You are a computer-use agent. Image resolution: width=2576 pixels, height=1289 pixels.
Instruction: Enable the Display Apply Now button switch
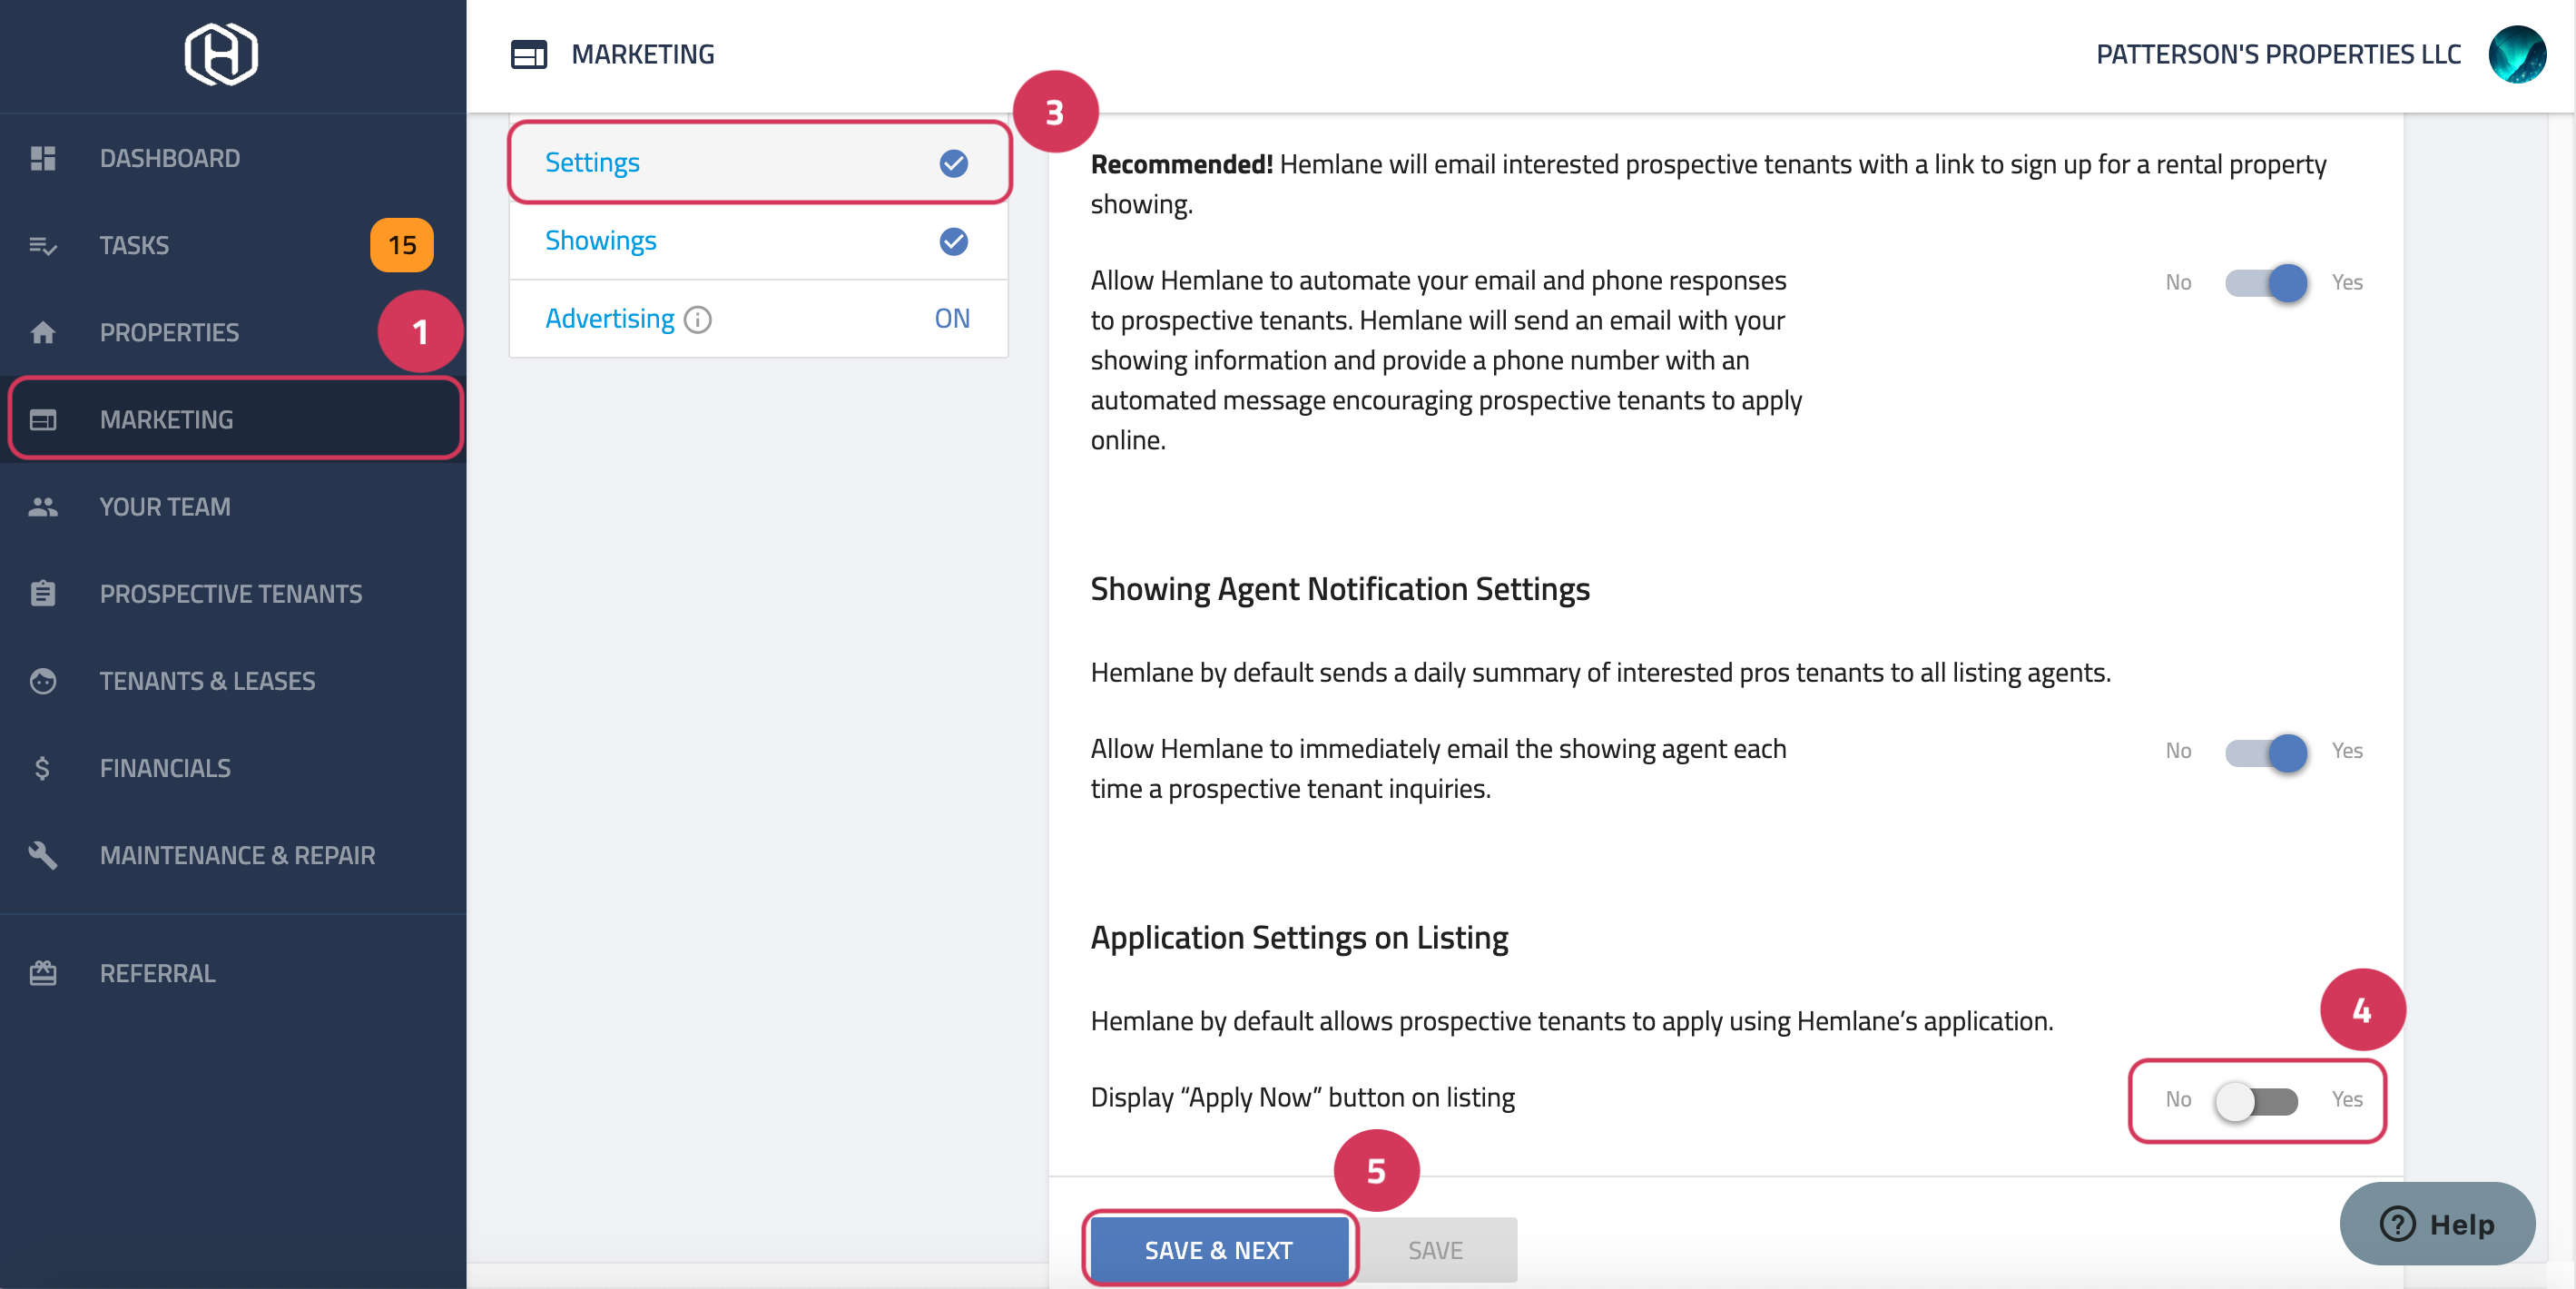(x=2256, y=1101)
